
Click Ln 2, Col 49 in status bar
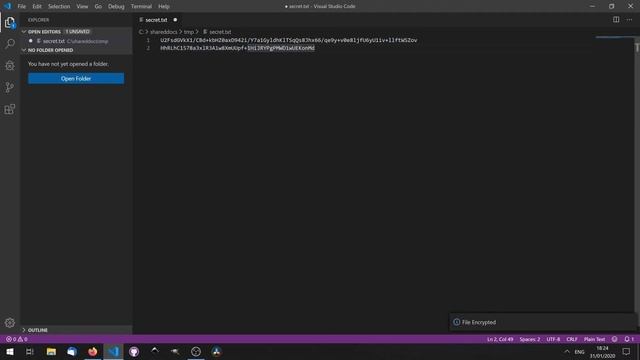pyautogui.click(x=500, y=339)
